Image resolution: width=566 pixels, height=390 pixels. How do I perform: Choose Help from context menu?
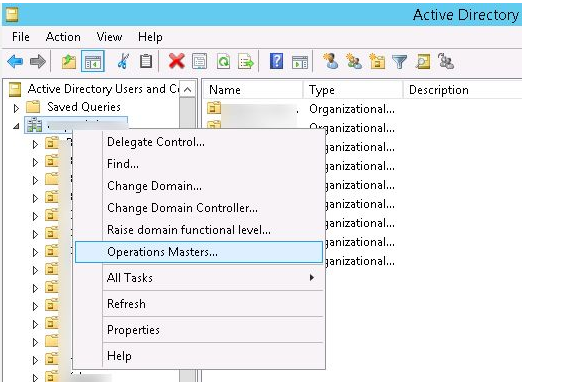click(199, 356)
